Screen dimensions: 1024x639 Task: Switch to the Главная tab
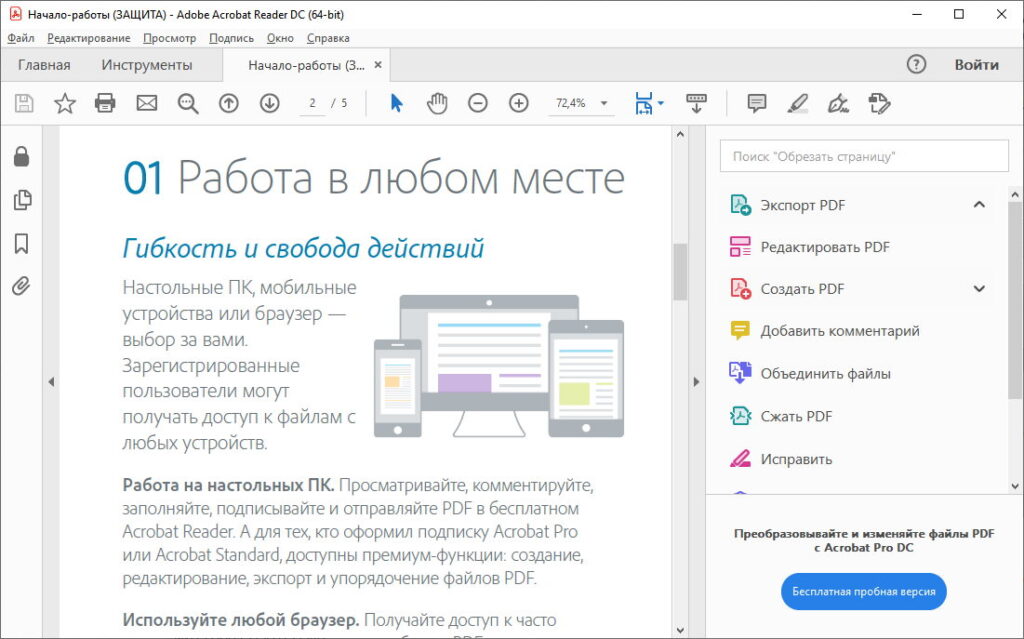coord(44,65)
